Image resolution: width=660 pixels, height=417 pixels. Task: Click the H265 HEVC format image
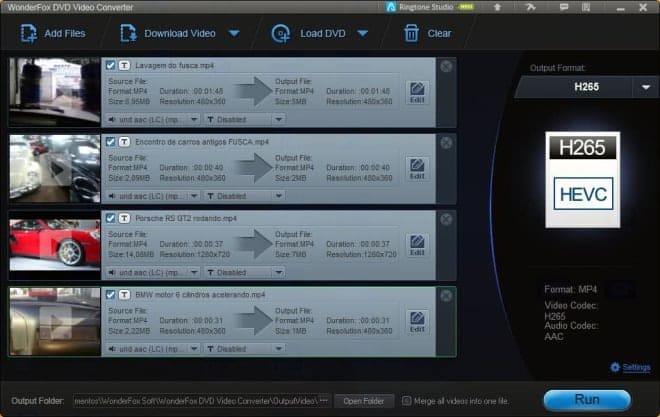pos(583,180)
